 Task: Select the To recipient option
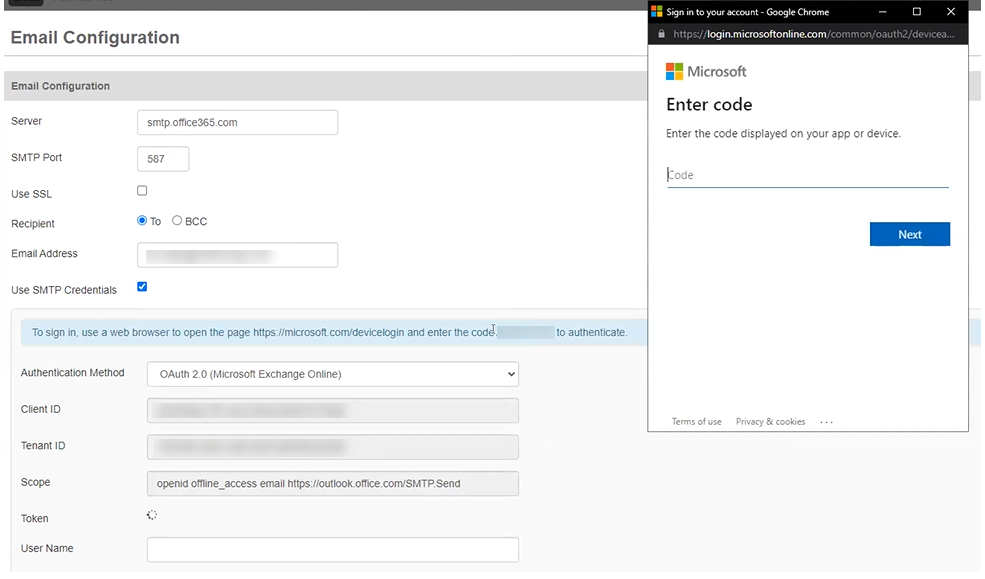point(141,220)
